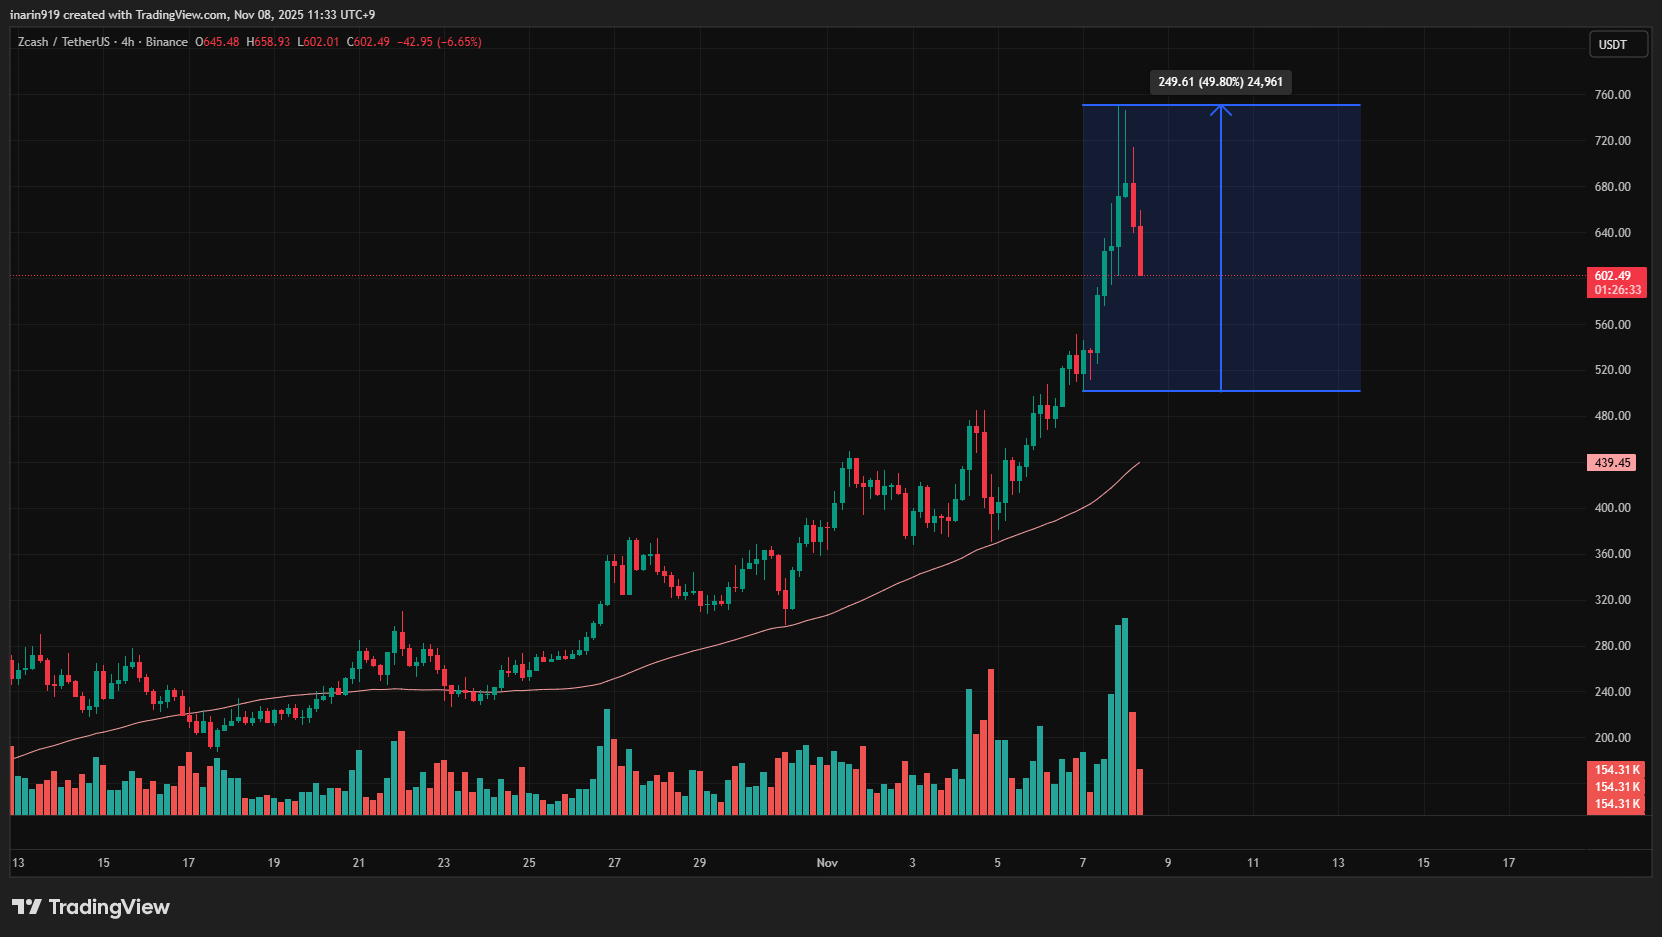The image size is (1662, 937).
Task: Click the 29 date label on time axis
Action: [700, 863]
